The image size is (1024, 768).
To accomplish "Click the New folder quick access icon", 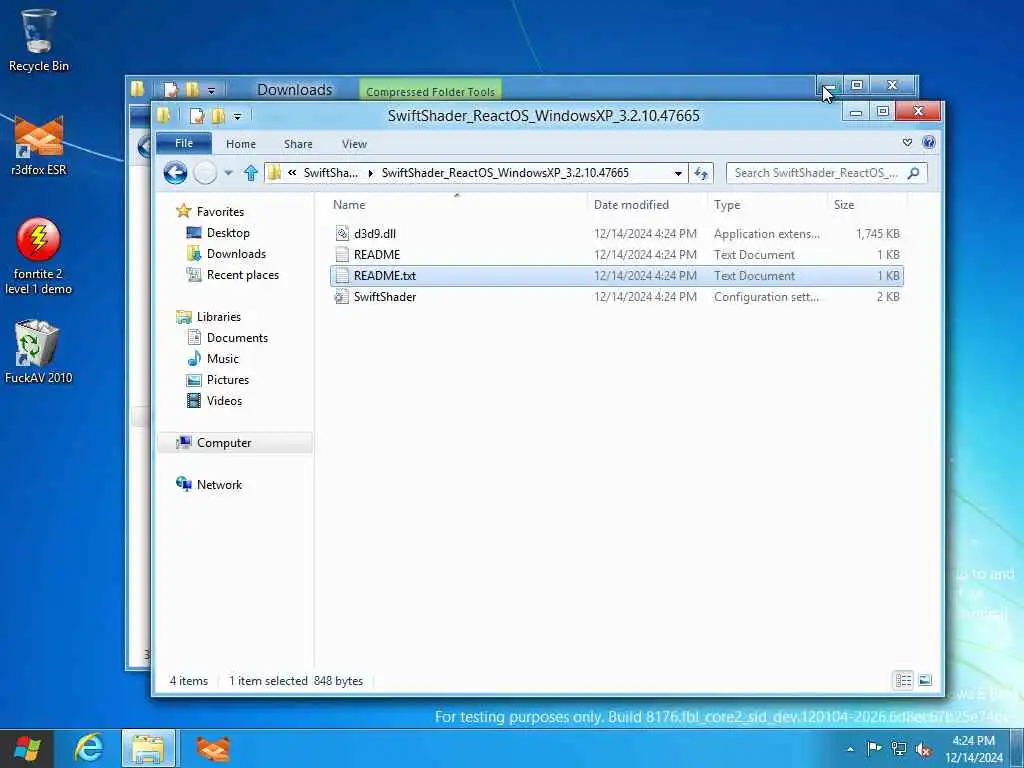I will [218, 116].
